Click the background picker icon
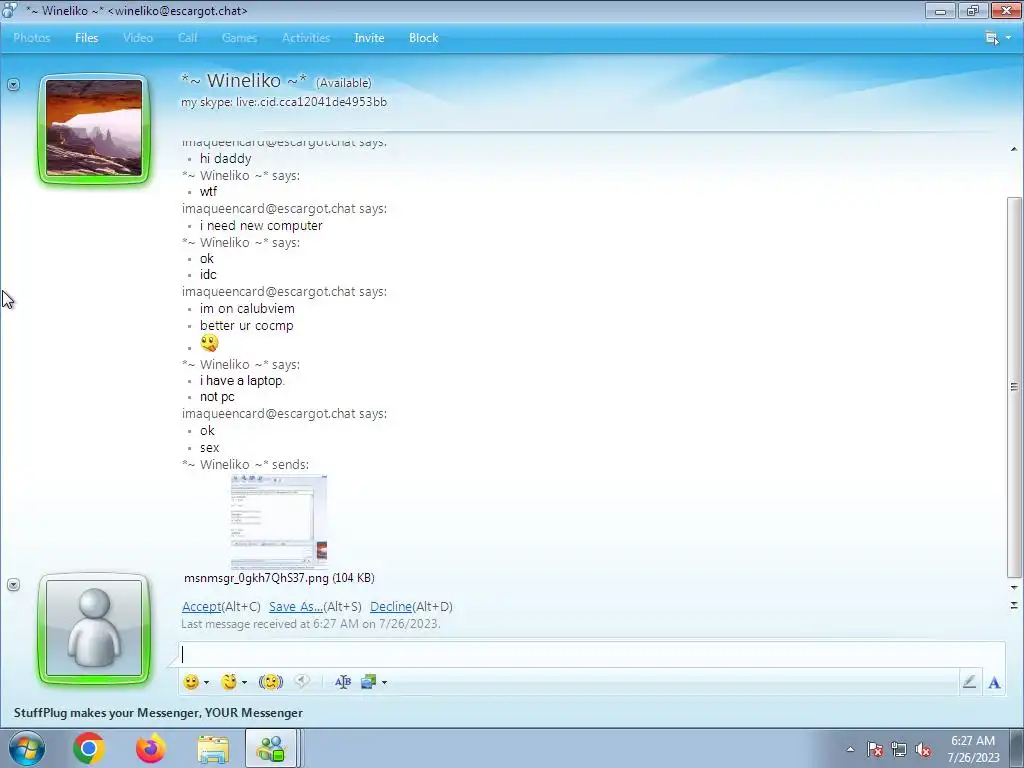This screenshot has height=768, width=1024. point(368,682)
